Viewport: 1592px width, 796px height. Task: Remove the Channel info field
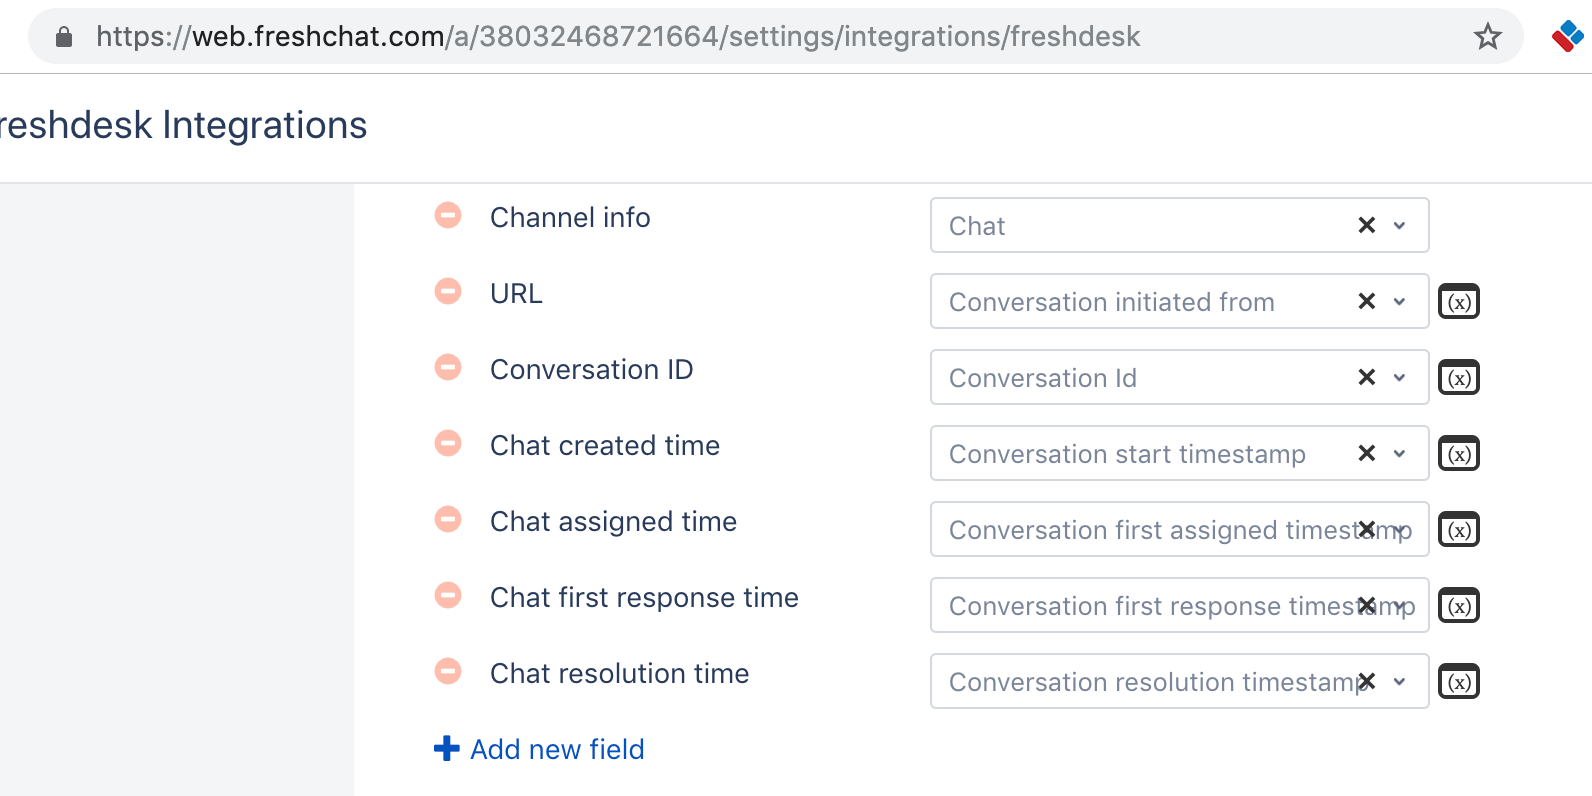pyautogui.click(x=448, y=215)
